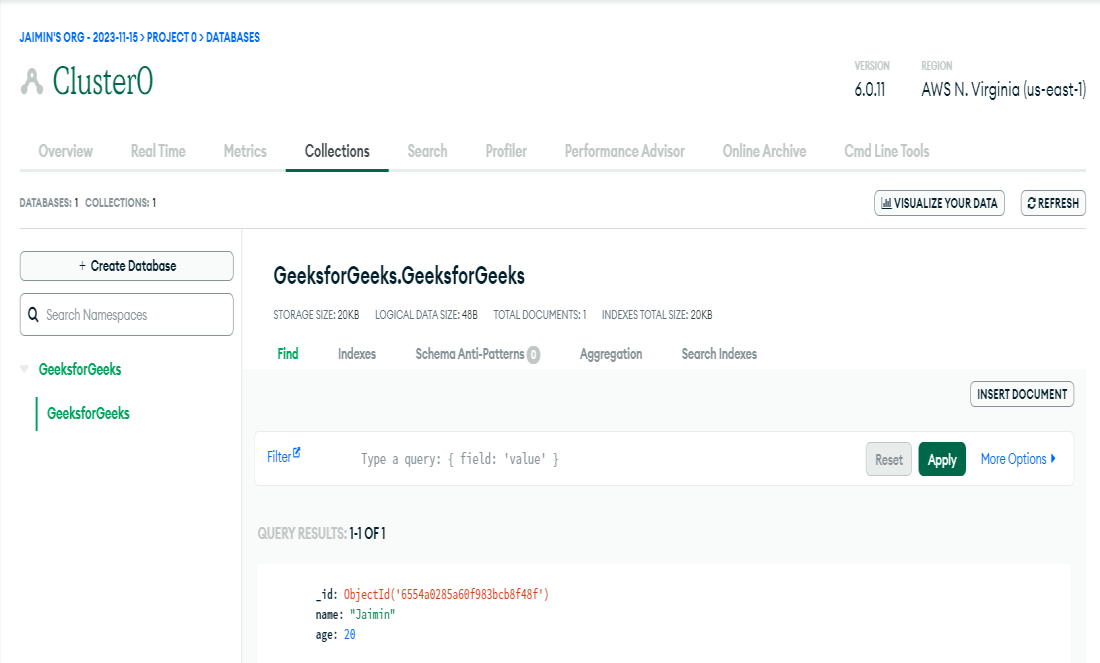Open the Aggregation sub-tab
The image size is (1100, 663).
tap(610, 354)
